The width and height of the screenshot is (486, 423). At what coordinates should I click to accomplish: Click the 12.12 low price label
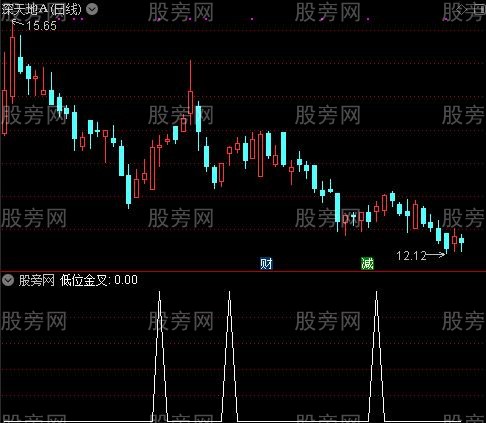411,256
